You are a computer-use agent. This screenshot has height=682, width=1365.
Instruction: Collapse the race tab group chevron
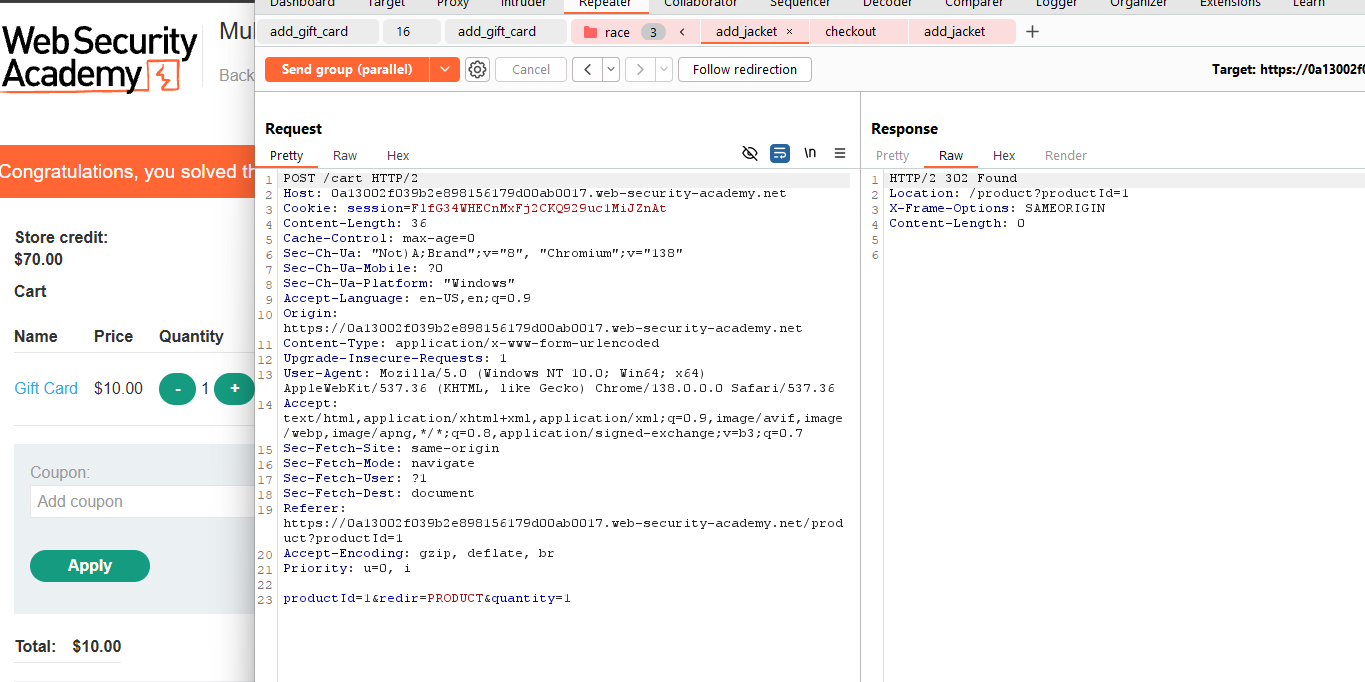pyautogui.click(x=682, y=32)
